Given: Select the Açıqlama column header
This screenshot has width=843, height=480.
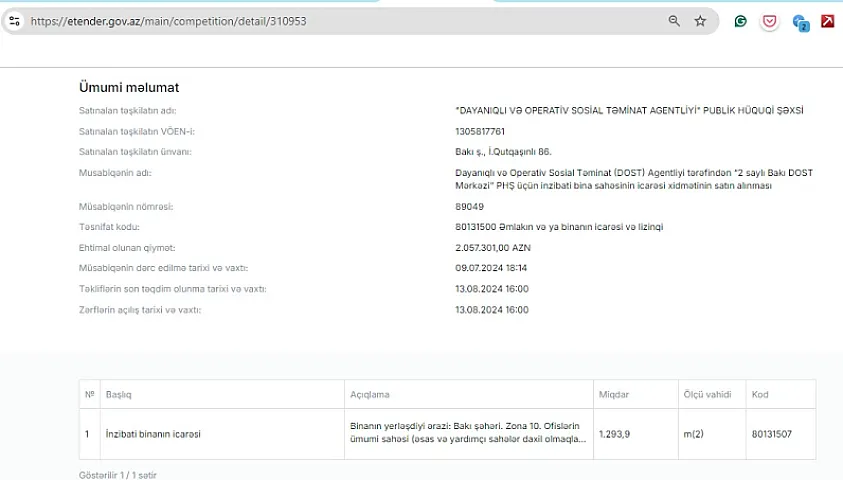Looking at the screenshot, I should (x=469, y=394).
